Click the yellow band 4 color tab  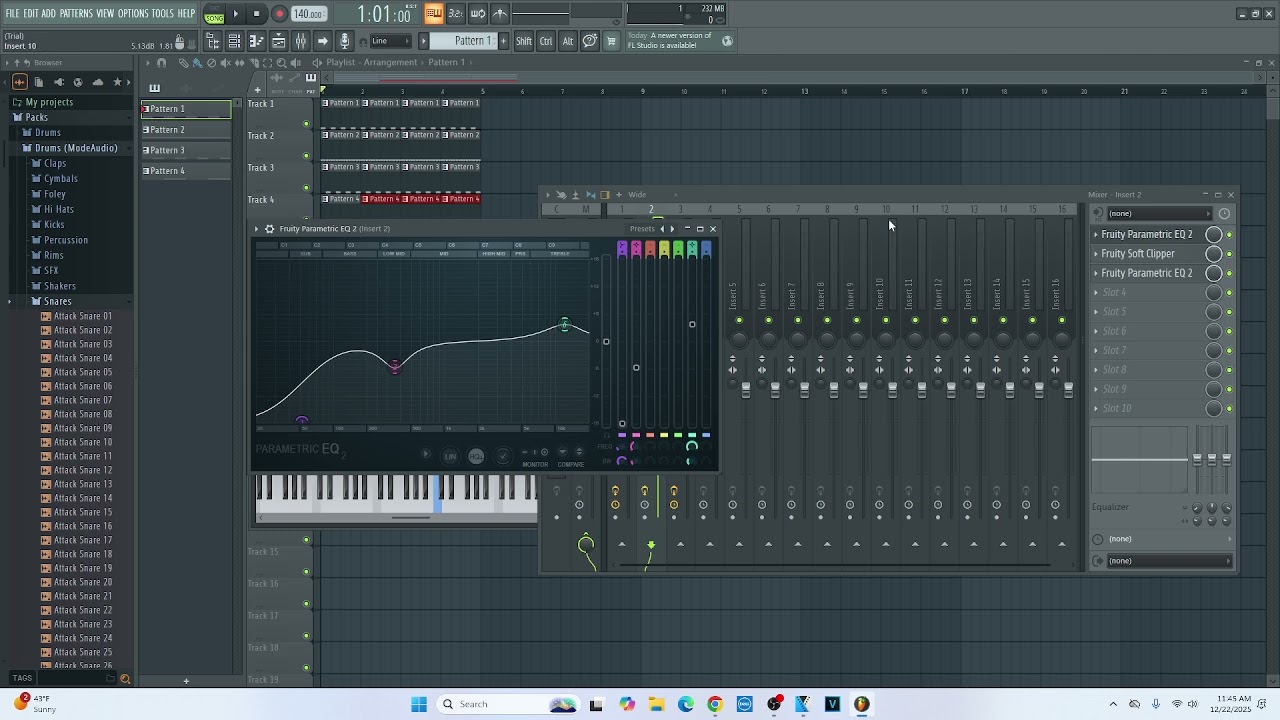664,249
